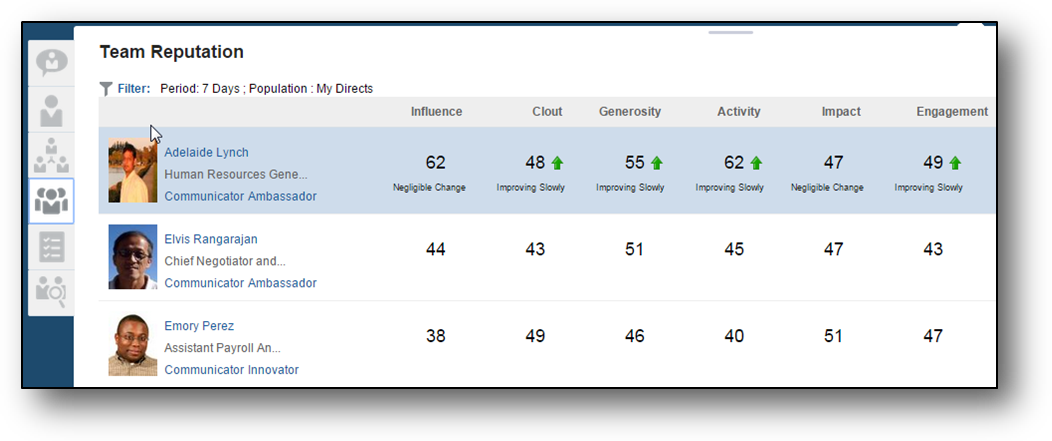Open Elvis Rangarajan's profile link
The height and width of the screenshot is (441, 1052).
click(212, 240)
